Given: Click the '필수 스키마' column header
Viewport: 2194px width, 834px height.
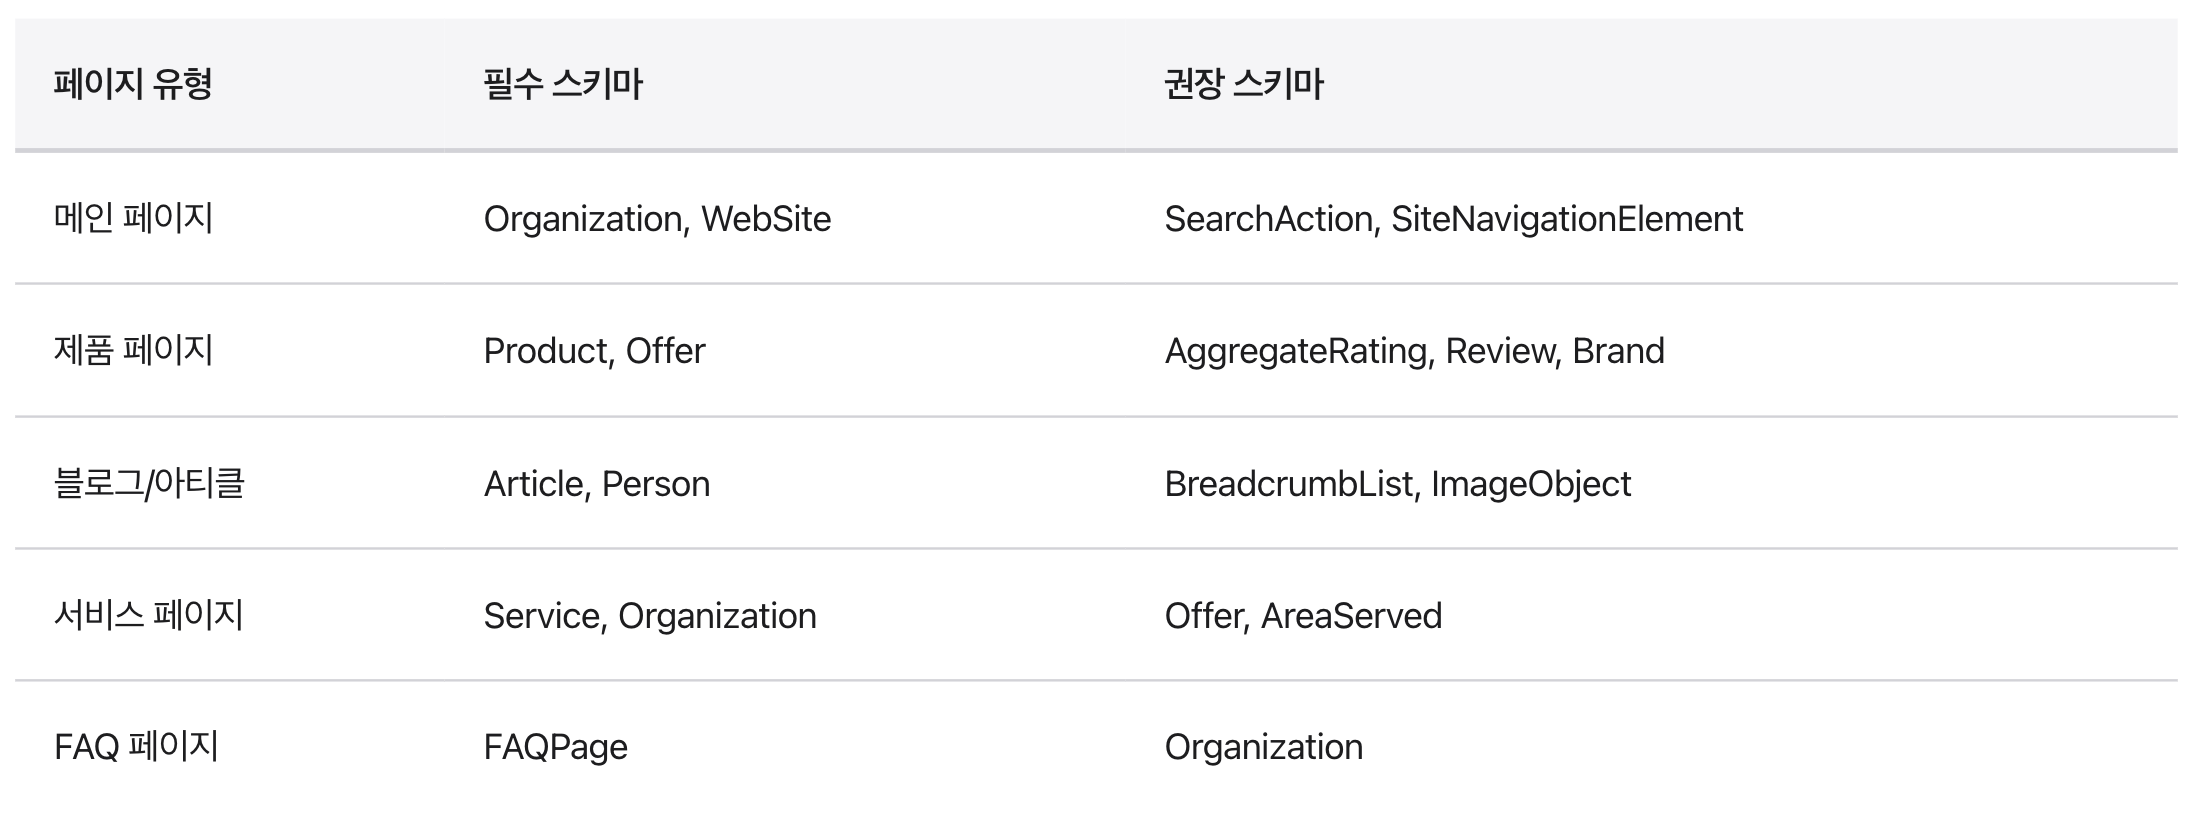Looking at the screenshot, I should 563,84.
